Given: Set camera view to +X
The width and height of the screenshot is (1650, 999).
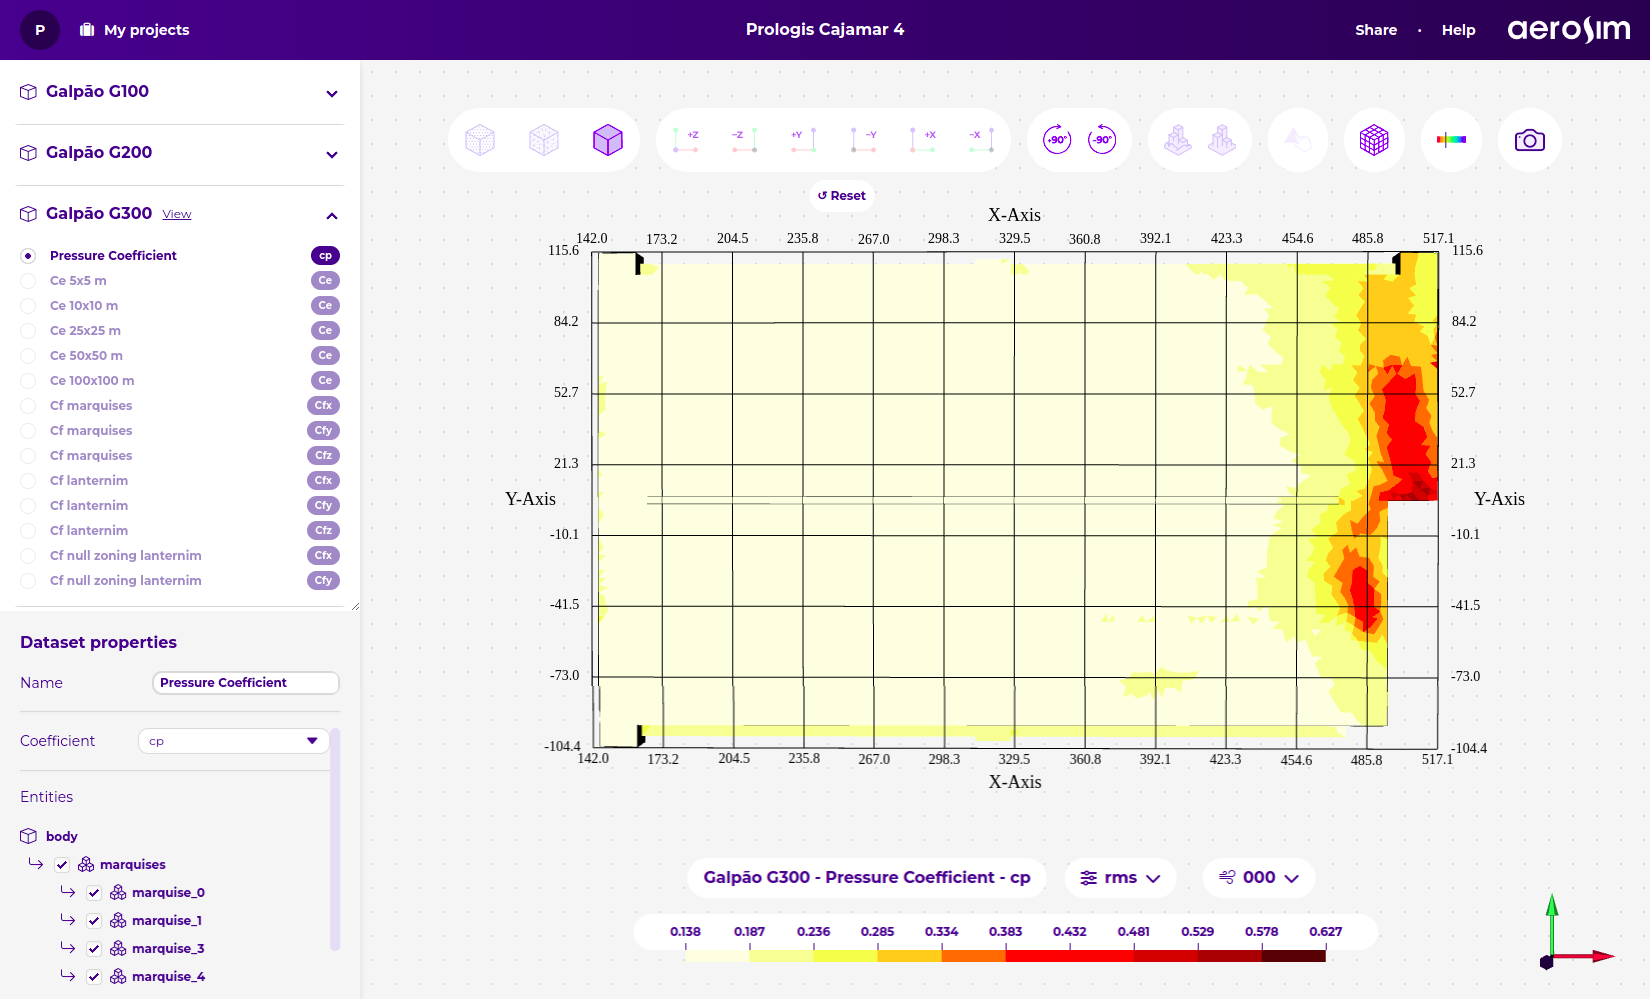Looking at the screenshot, I should 923,140.
